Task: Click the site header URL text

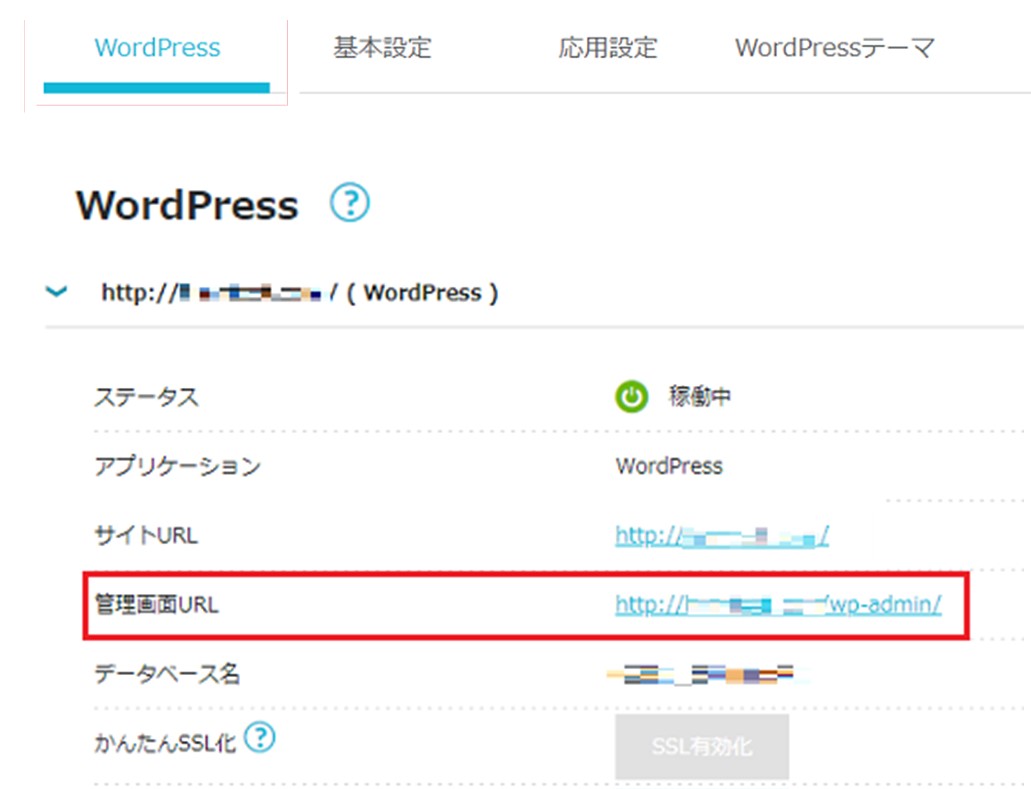Action: 300,293
